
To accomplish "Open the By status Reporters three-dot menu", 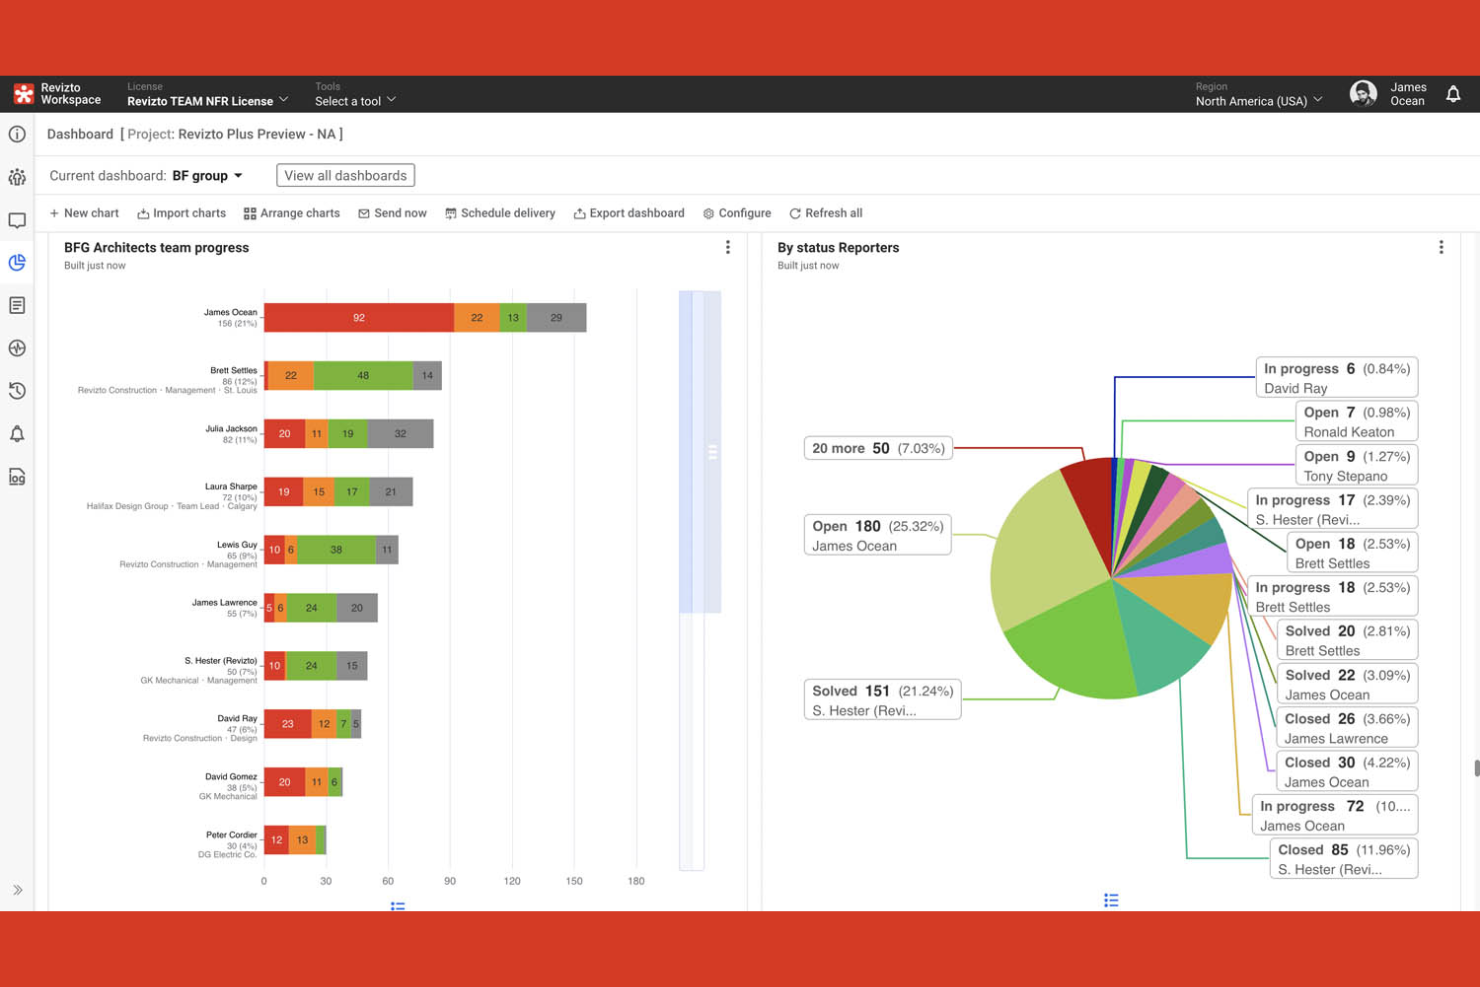I will click(x=1441, y=247).
